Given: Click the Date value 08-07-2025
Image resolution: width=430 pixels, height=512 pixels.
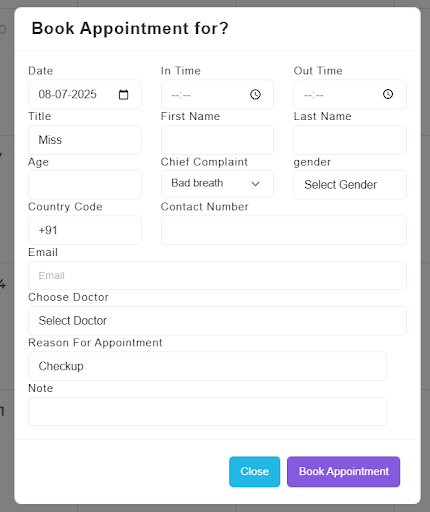Looking at the screenshot, I should (x=68, y=94).
